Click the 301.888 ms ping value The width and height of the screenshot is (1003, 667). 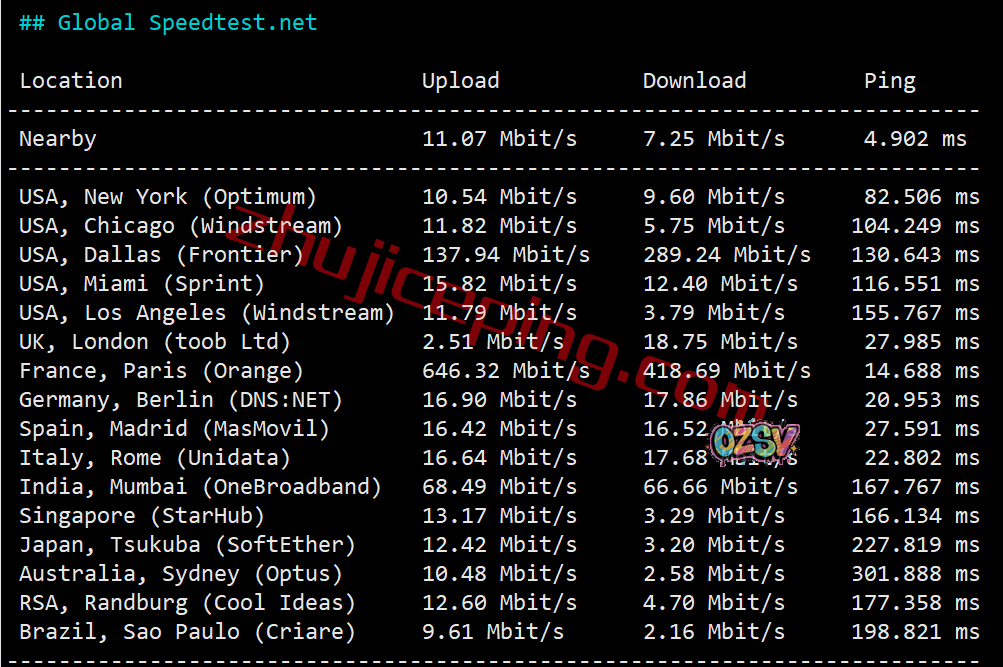coord(915,574)
